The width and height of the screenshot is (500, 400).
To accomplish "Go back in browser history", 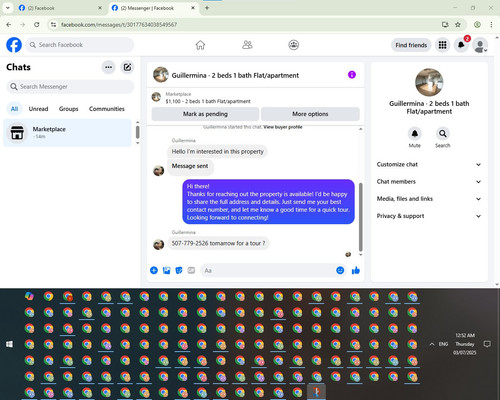I will tap(9, 24).
